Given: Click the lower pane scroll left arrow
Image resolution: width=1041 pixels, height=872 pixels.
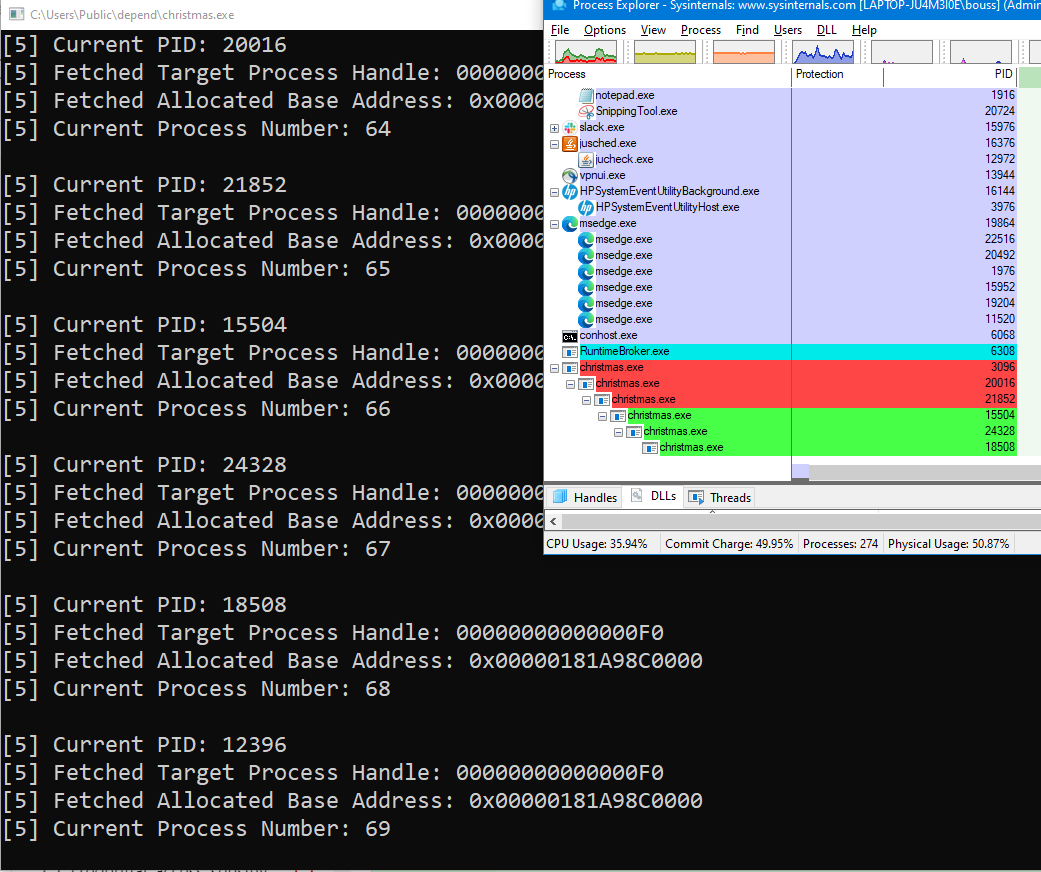Looking at the screenshot, I should click(x=552, y=521).
